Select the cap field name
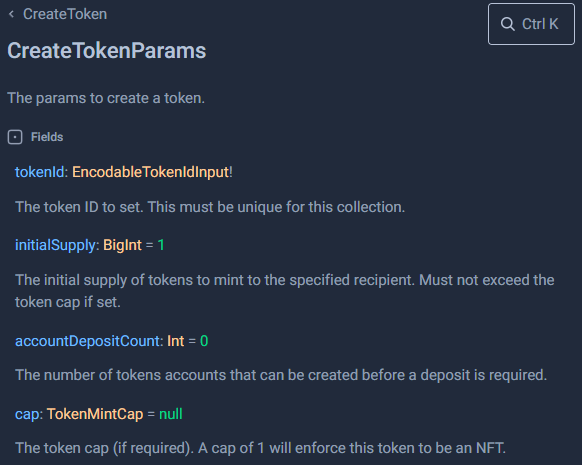 (27, 415)
